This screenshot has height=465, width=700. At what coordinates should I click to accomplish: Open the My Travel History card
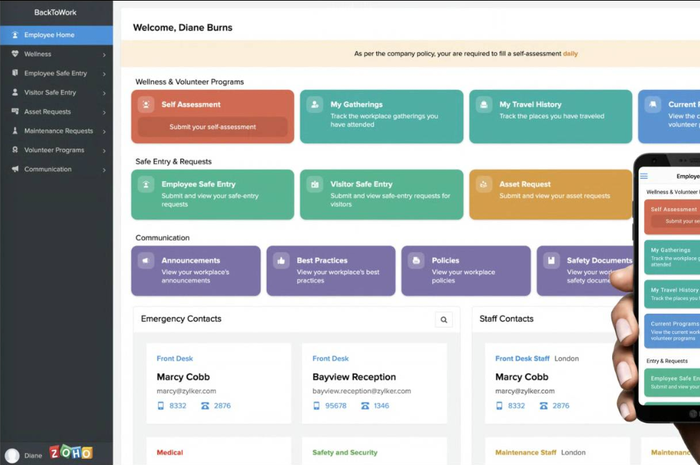(550, 116)
